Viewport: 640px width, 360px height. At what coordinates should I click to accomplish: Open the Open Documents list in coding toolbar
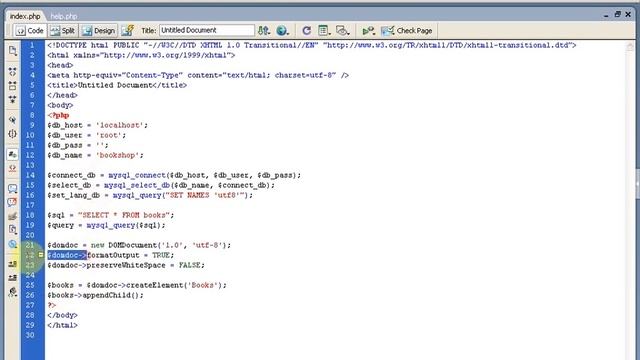13,51
